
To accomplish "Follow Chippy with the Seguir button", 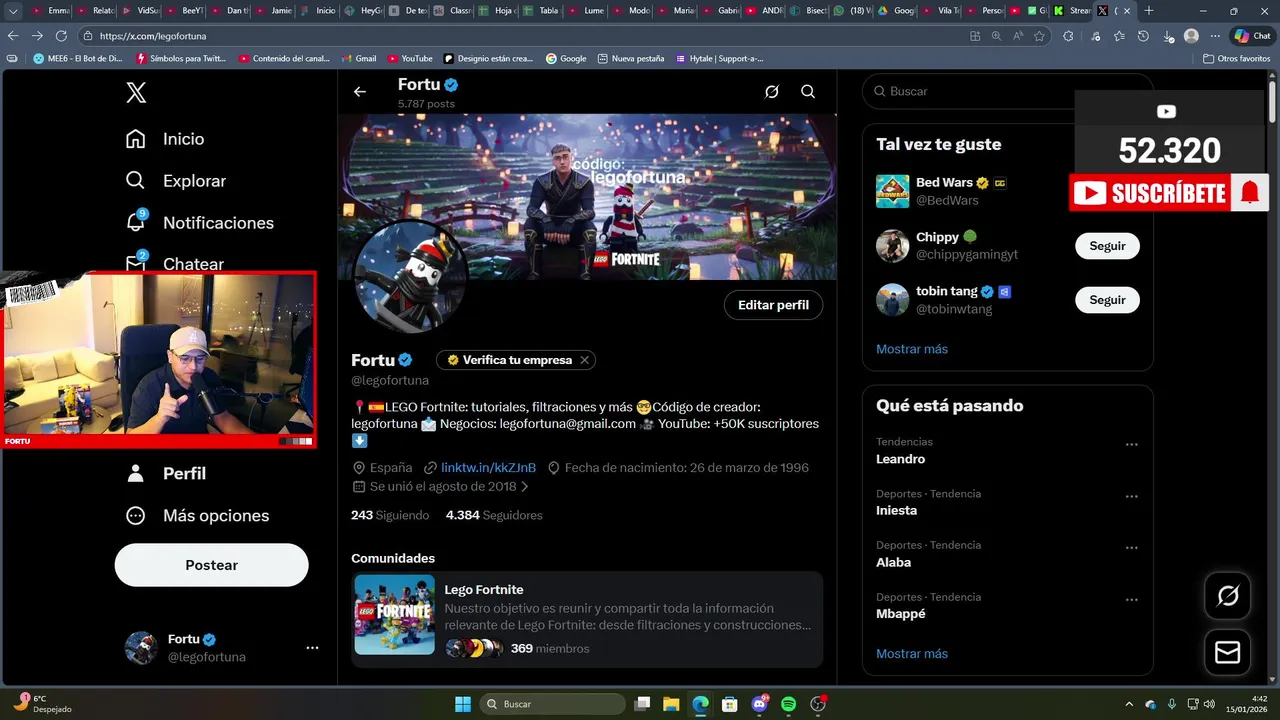I will pyautogui.click(x=1107, y=246).
